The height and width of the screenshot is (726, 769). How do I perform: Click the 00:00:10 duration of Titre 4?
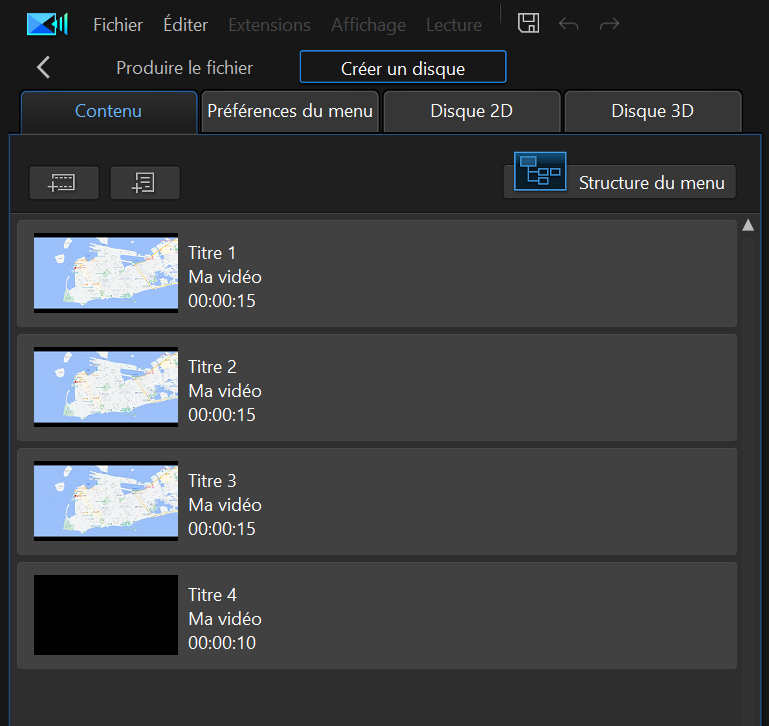point(222,643)
